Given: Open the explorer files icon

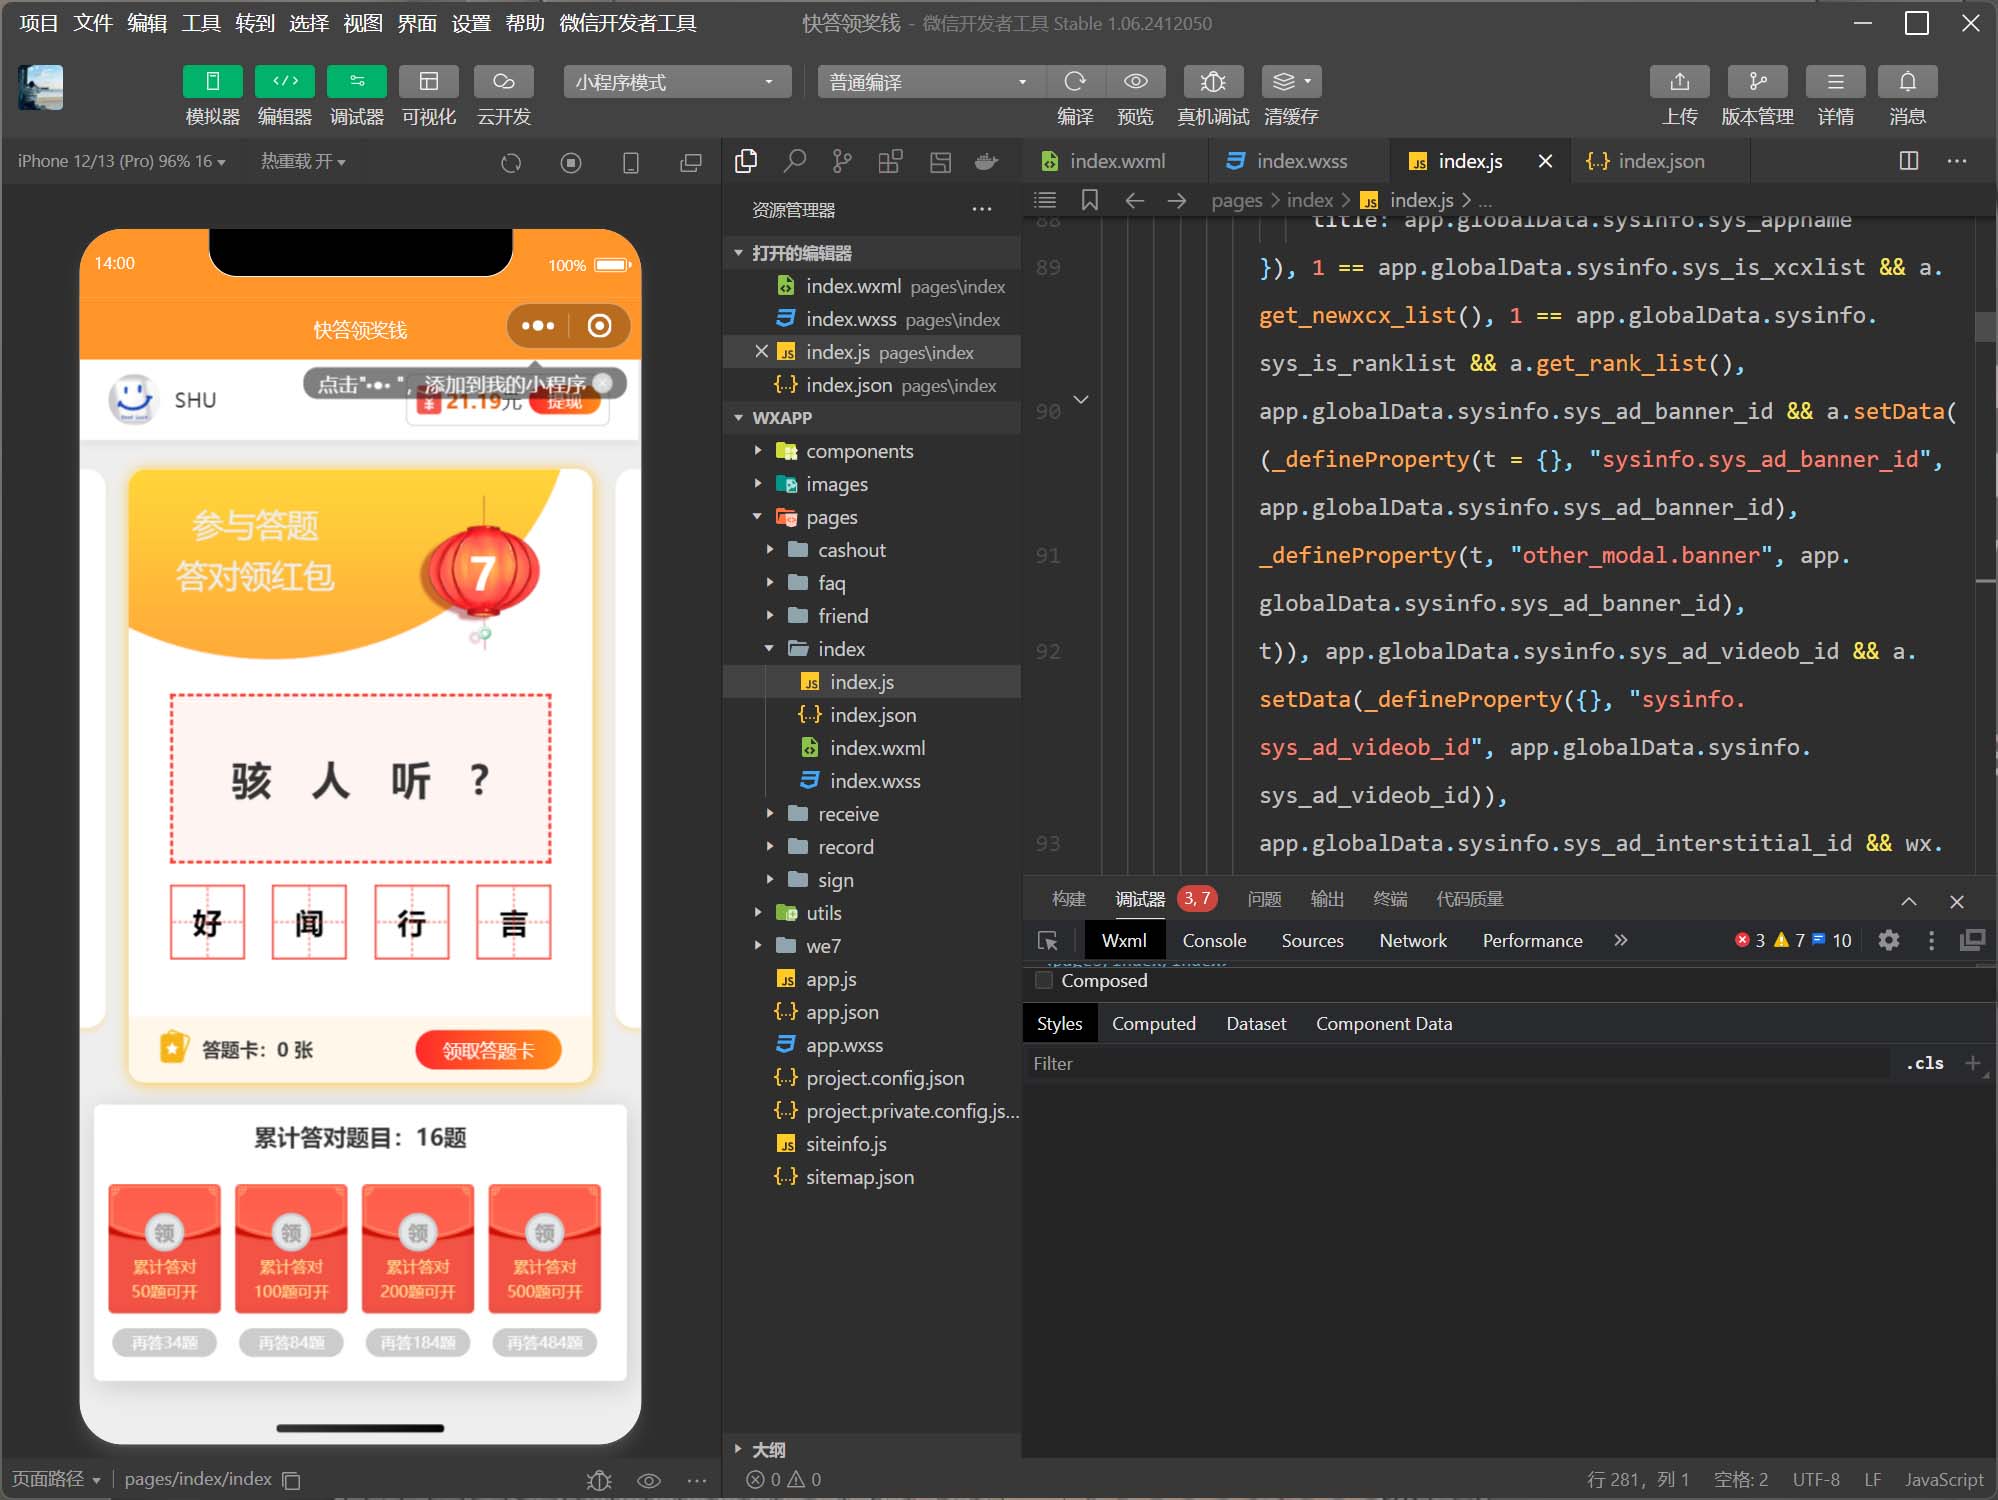Looking at the screenshot, I should click(x=746, y=161).
